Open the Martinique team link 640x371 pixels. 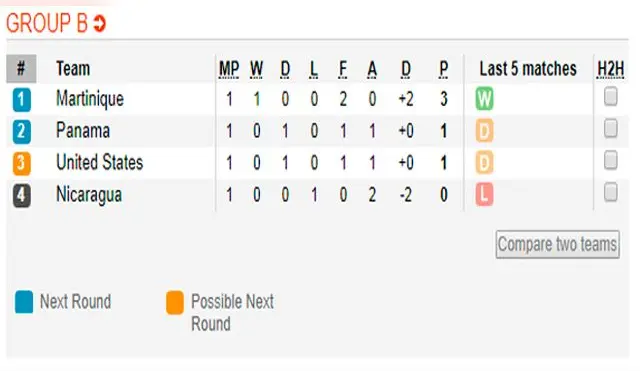(x=90, y=99)
